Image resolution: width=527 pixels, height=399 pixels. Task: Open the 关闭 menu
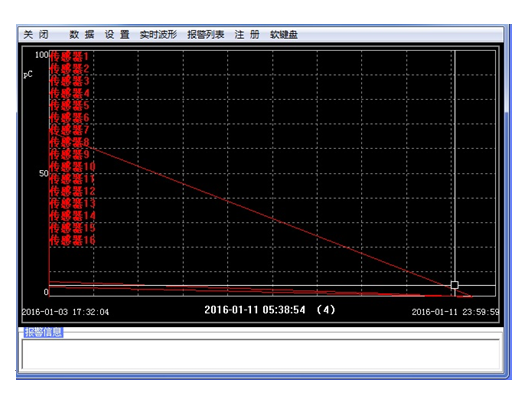point(36,34)
